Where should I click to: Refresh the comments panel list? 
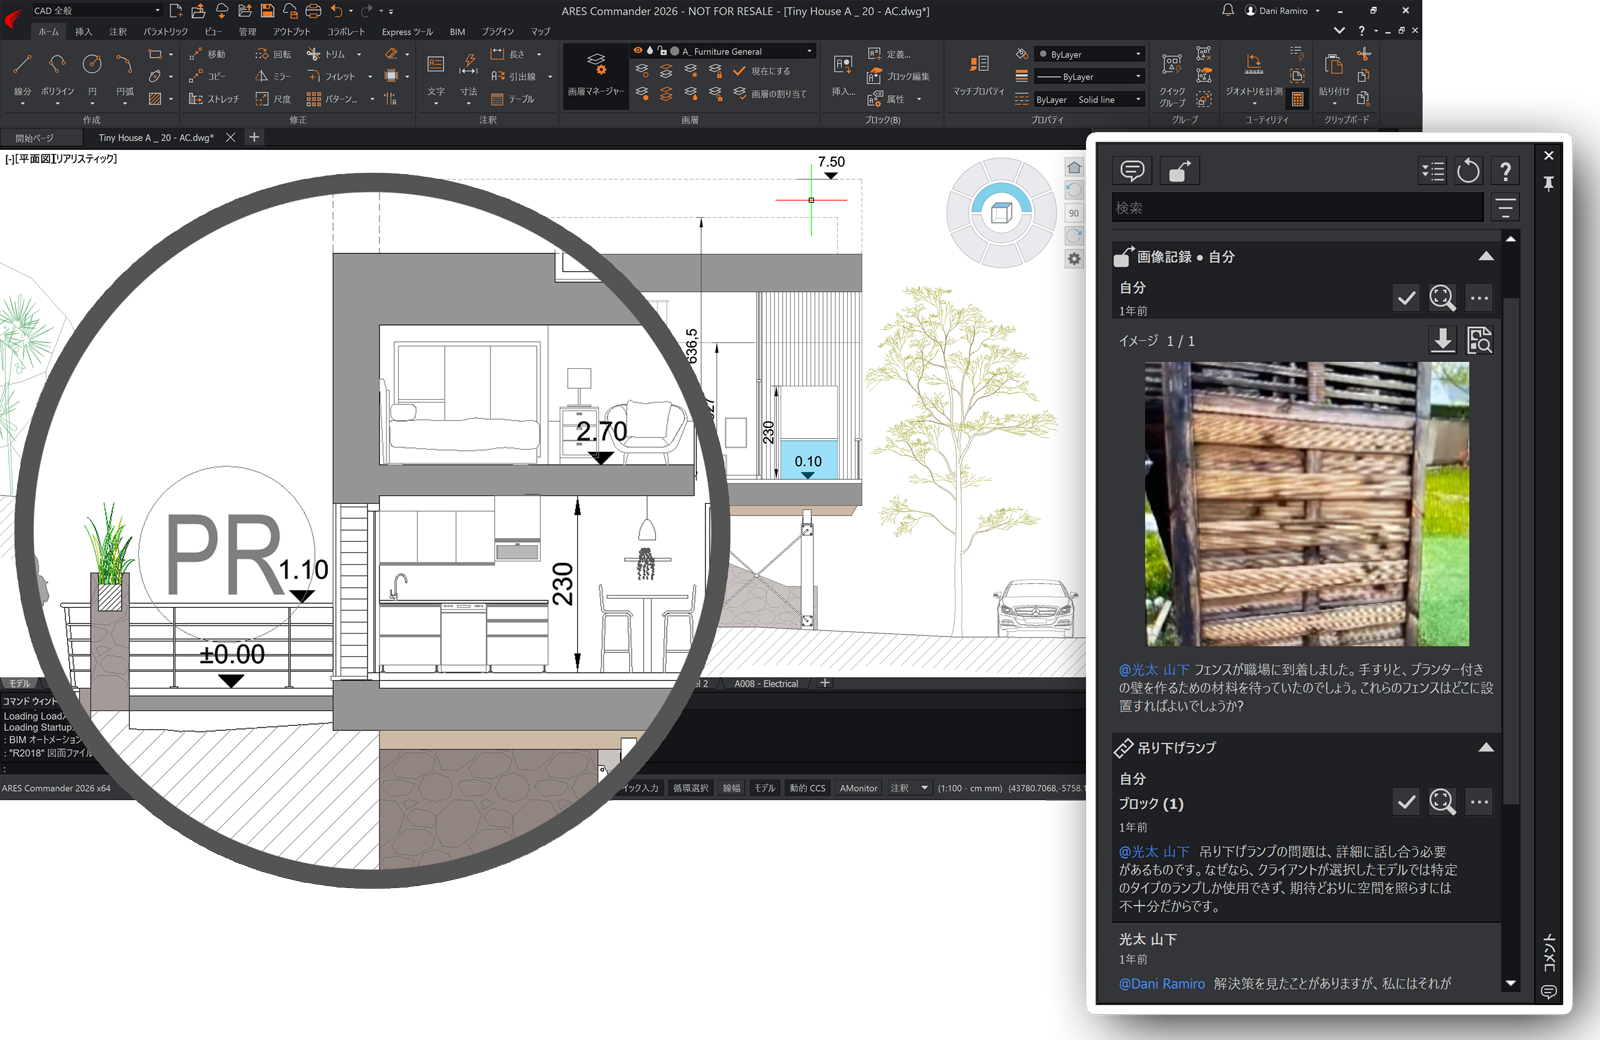point(1468,171)
